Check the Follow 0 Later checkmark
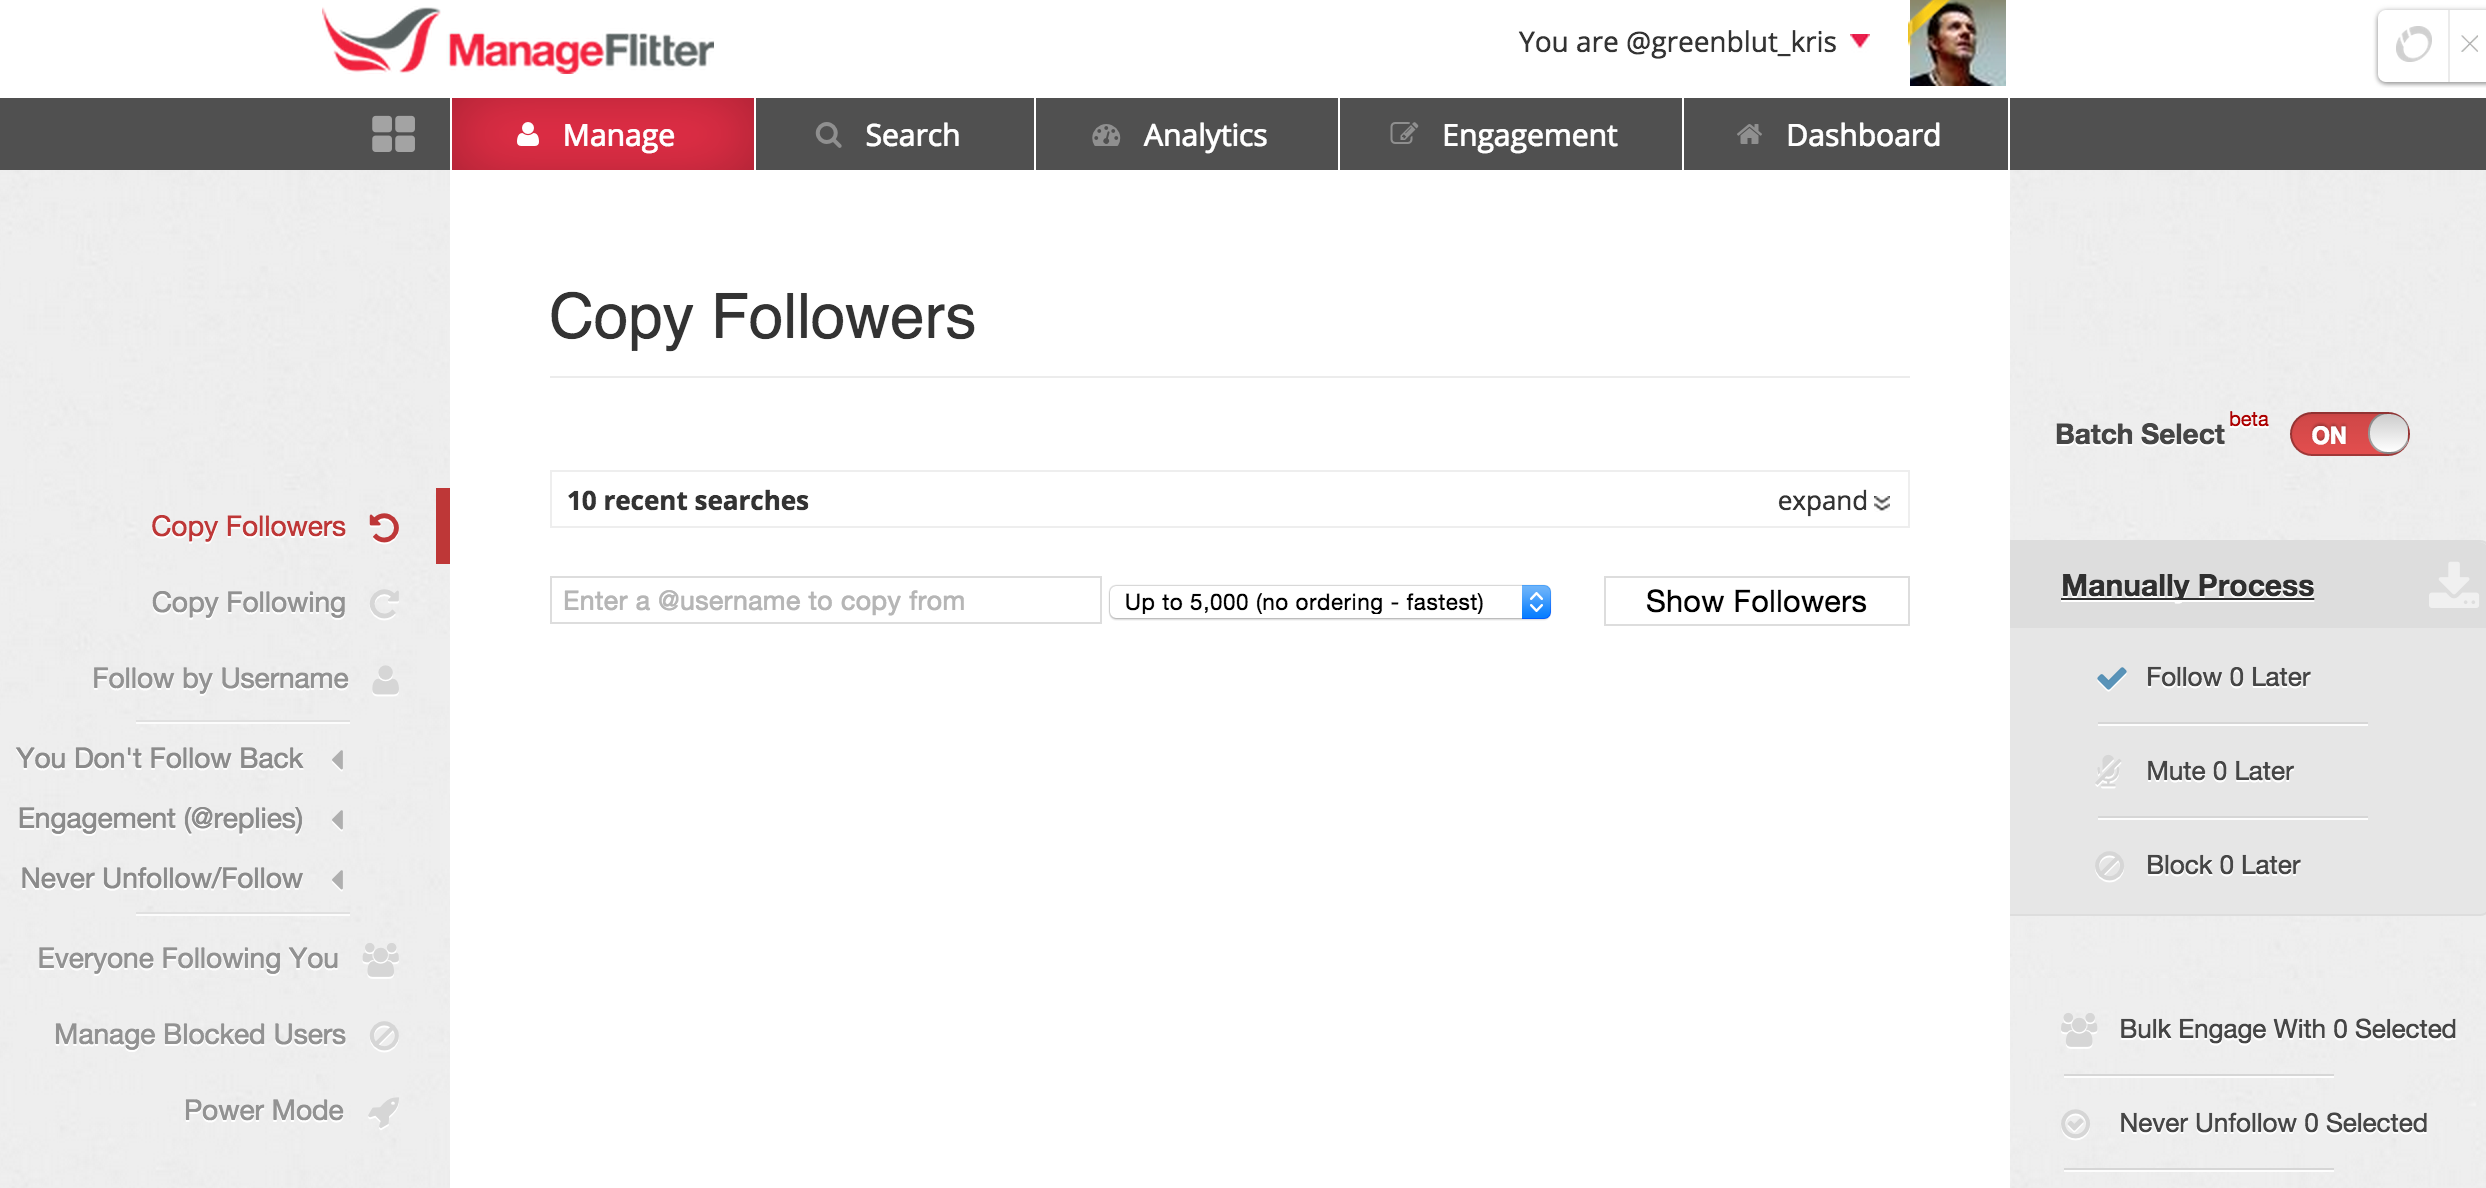This screenshot has height=1188, width=2486. (2111, 678)
